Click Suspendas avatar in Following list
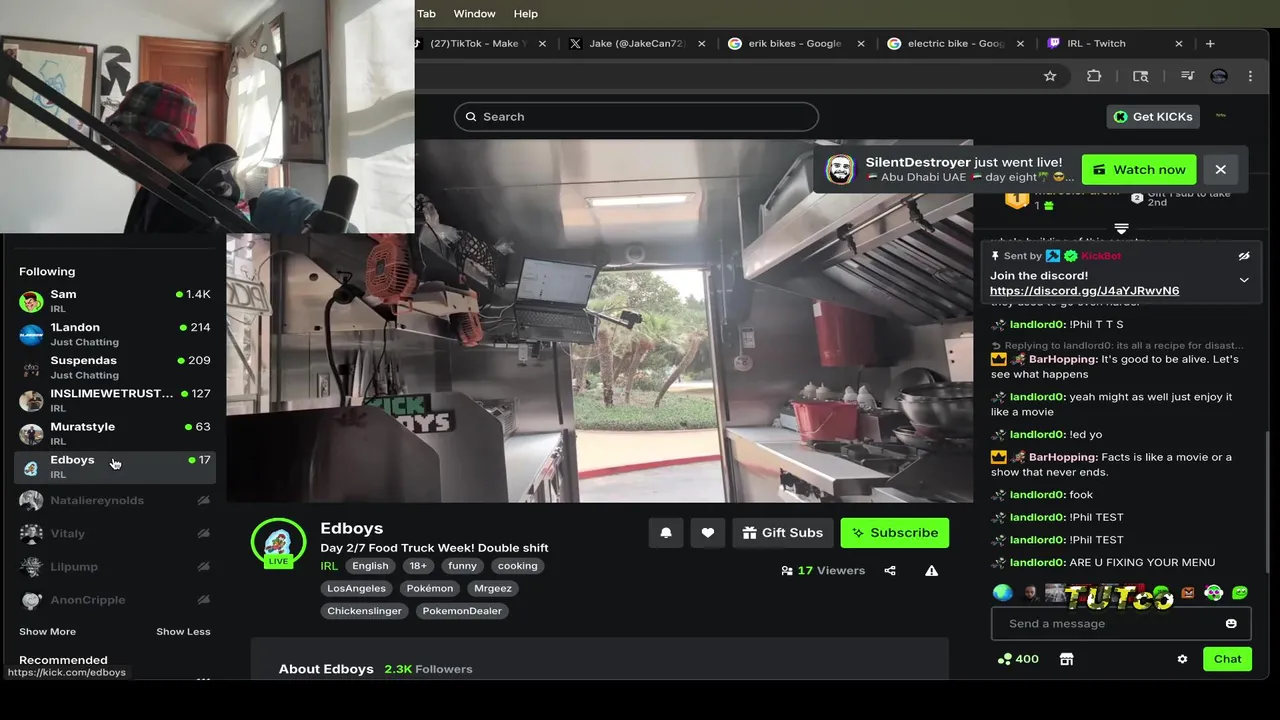The image size is (1280, 720). pyautogui.click(x=31, y=367)
